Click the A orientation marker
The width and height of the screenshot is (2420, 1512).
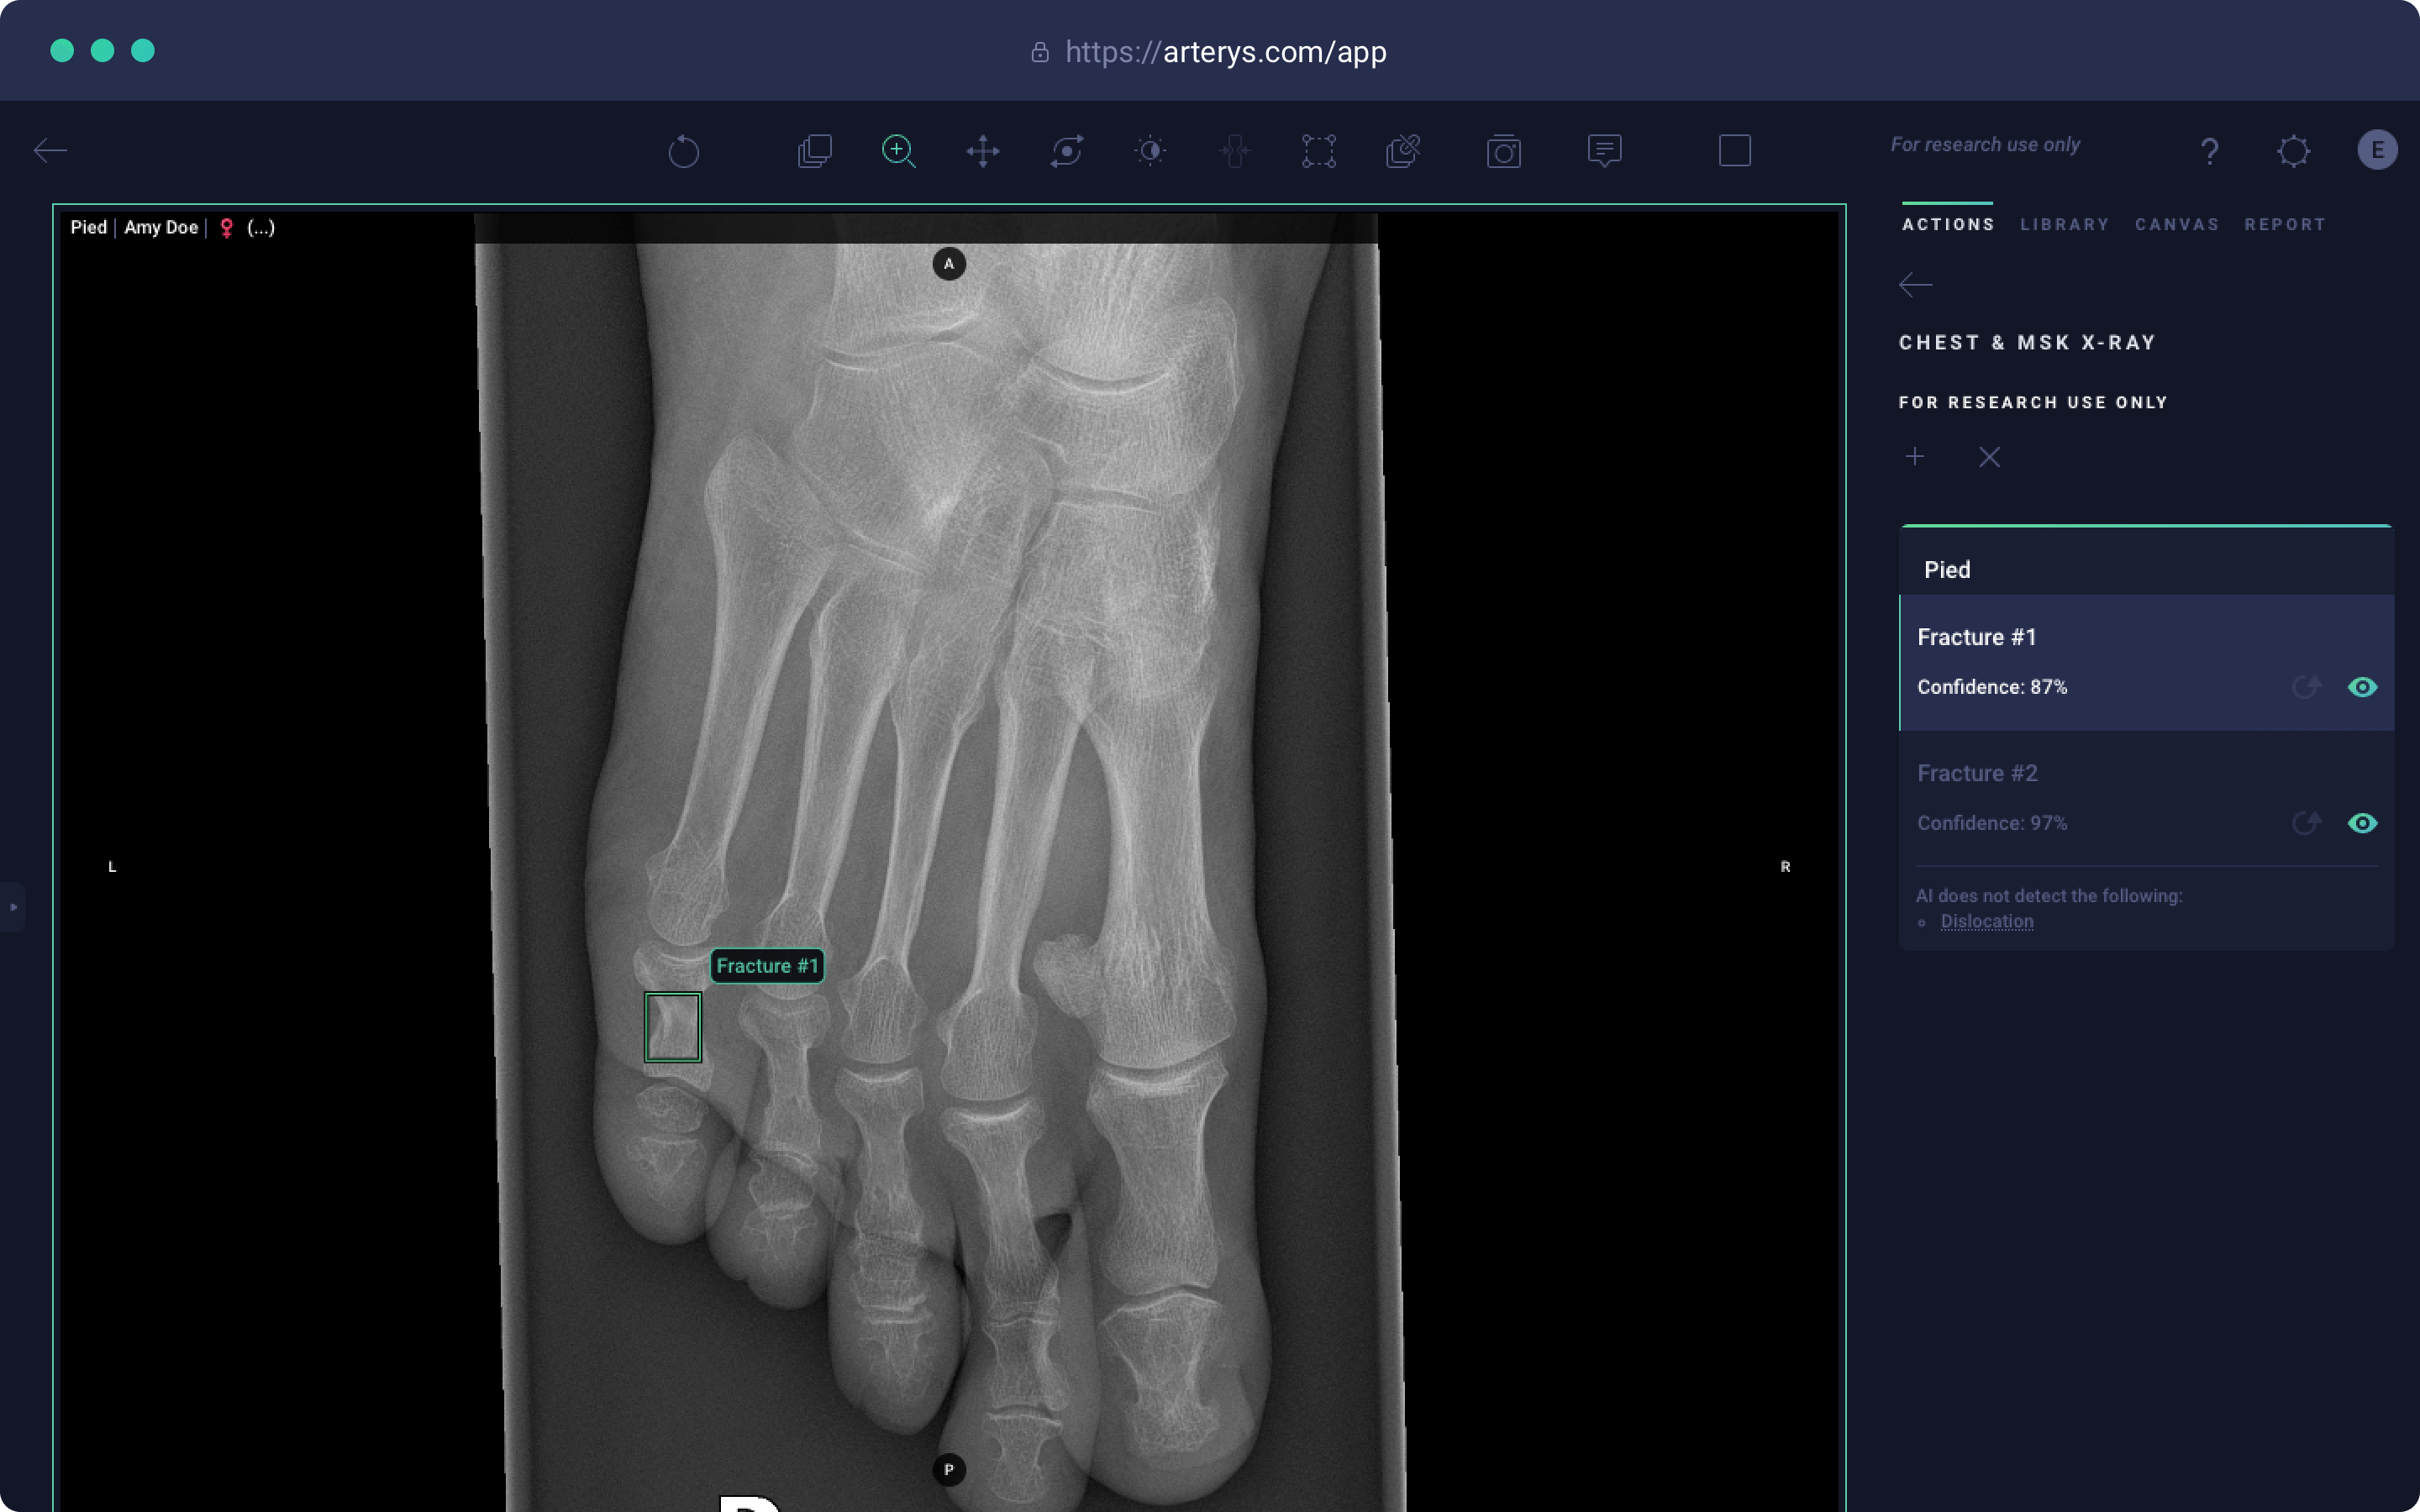click(x=949, y=264)
